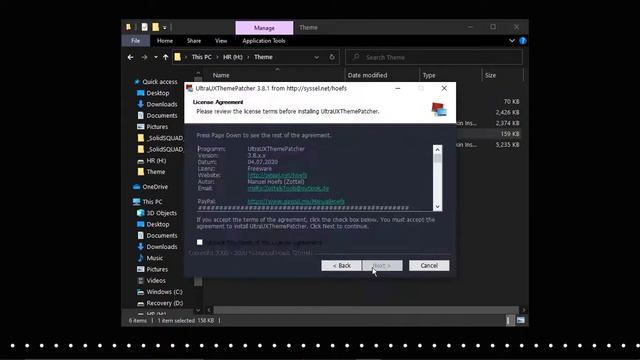Select the file sized 2,426 KB
This screenshot has height=360, width=640.
[x=507, y=112]
